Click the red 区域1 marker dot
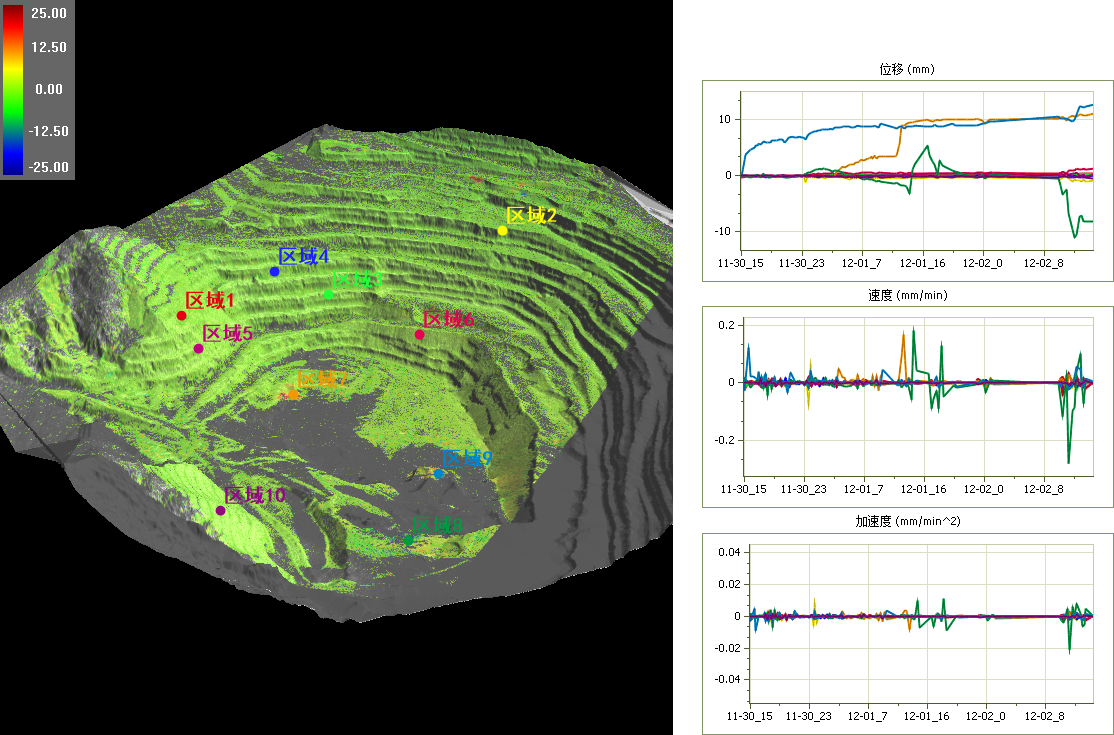The image size is (1114, 735). (x=181, y=316)
